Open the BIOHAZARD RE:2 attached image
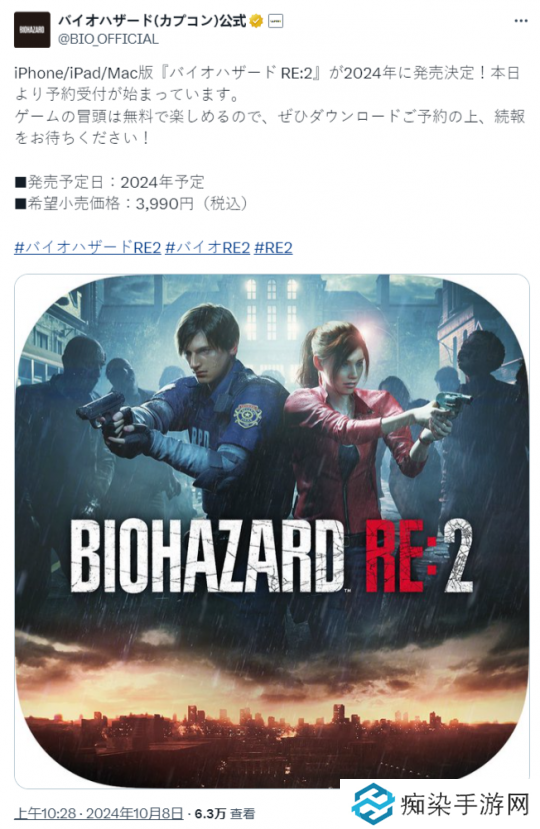Screen dimensions: 540x829 [271, 531]
